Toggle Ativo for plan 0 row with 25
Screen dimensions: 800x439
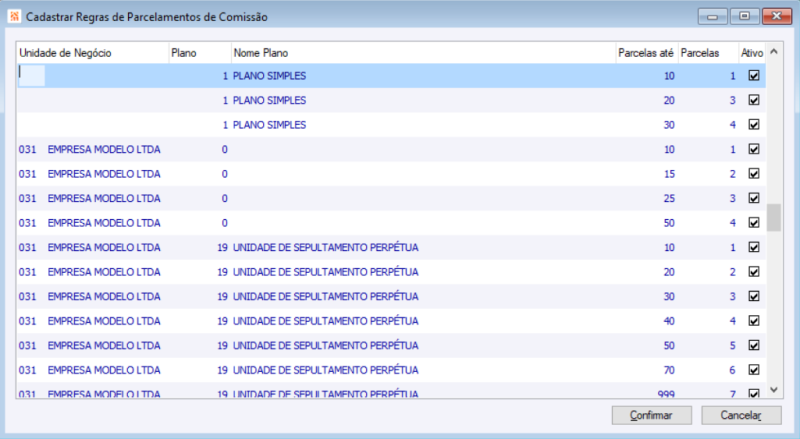(754, 198)
